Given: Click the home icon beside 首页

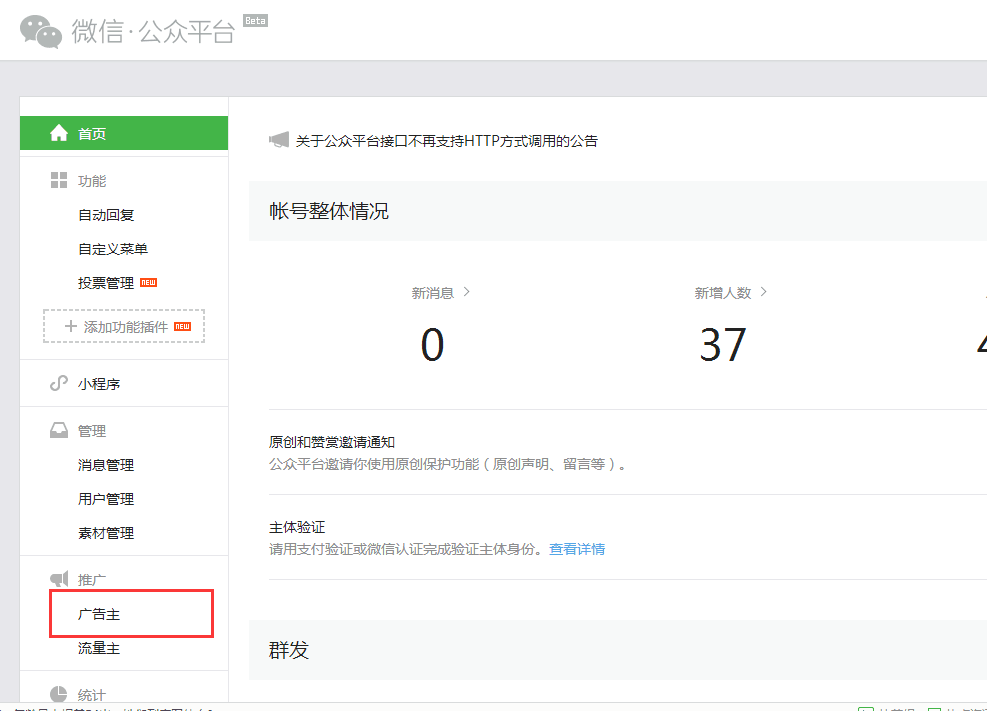Looking at the screenshot, I should (x=59, y=133).
